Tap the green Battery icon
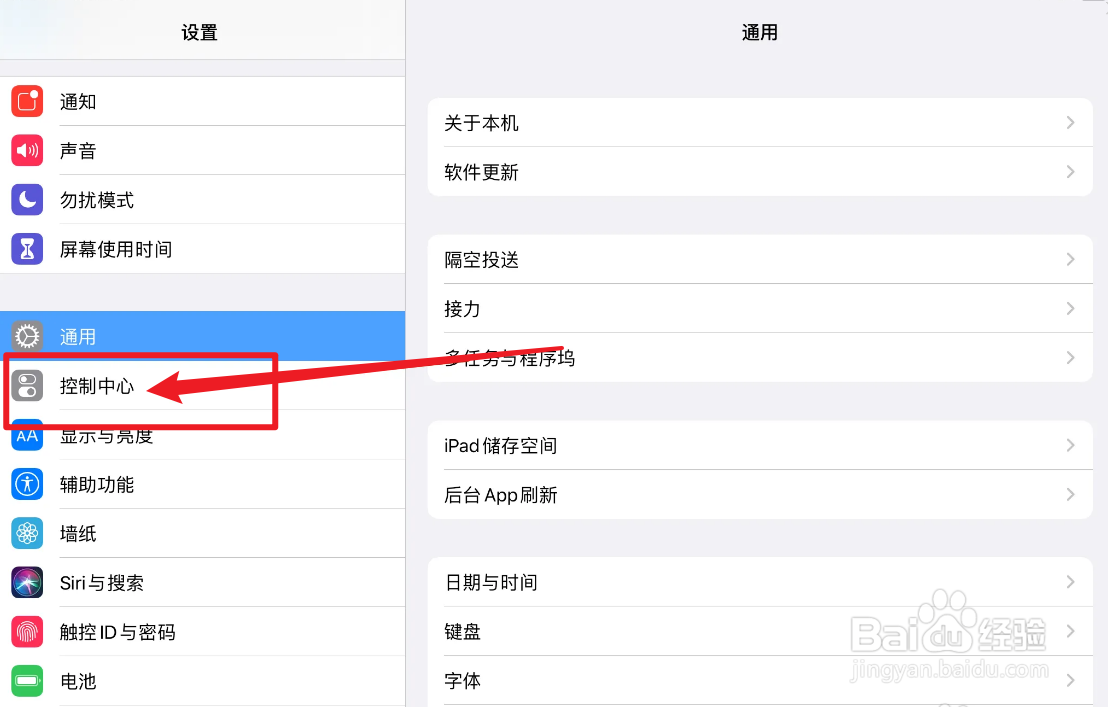Screen dimensions: 1108x707 [27, 681]
